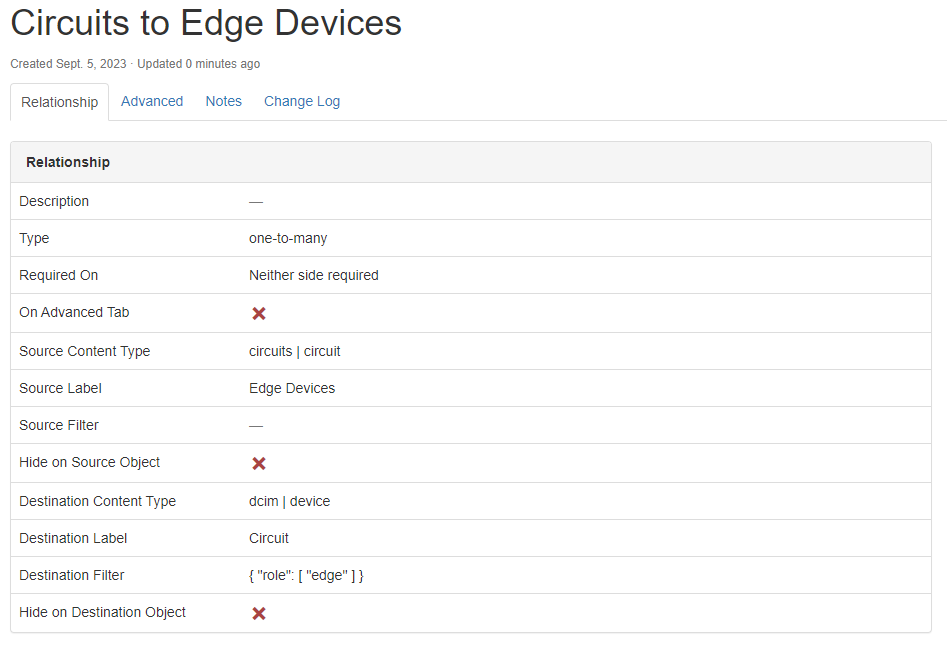Click the circuits | circuit content type value
The image size is (947, 661).
click(x=295, y=351)
